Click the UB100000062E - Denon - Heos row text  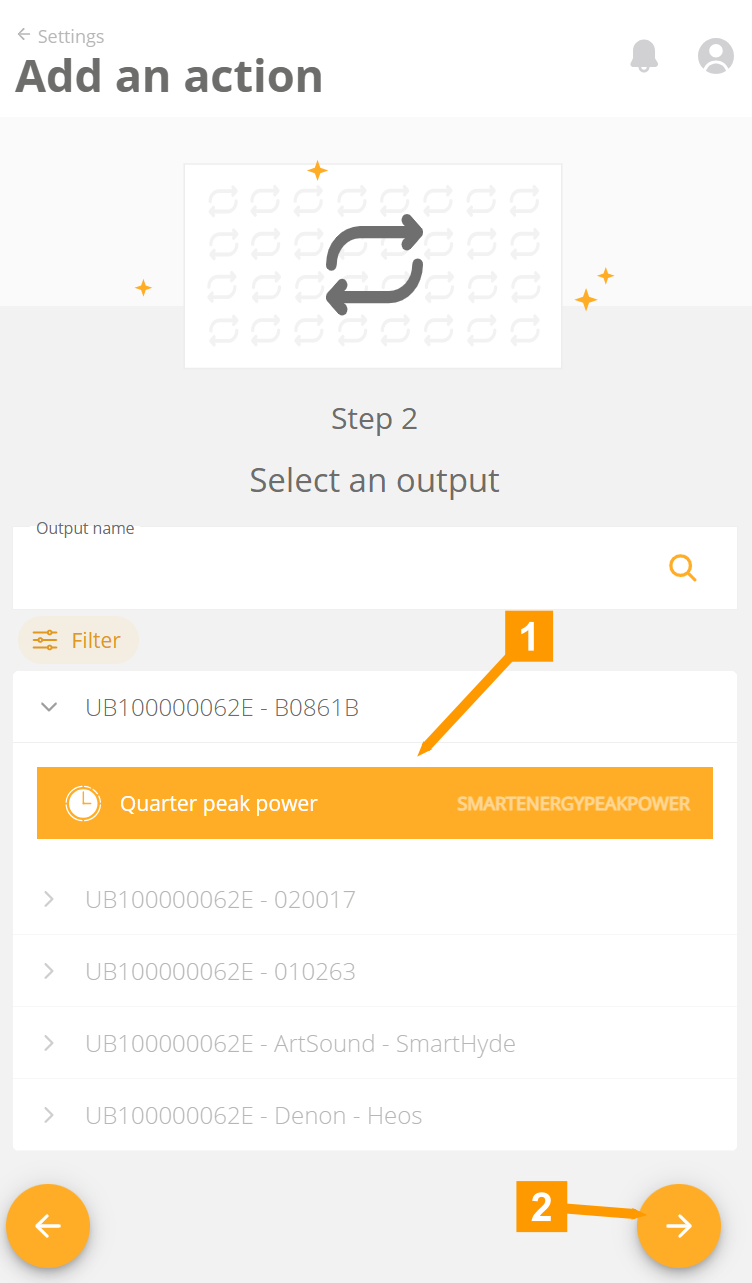coord(254,1115)
